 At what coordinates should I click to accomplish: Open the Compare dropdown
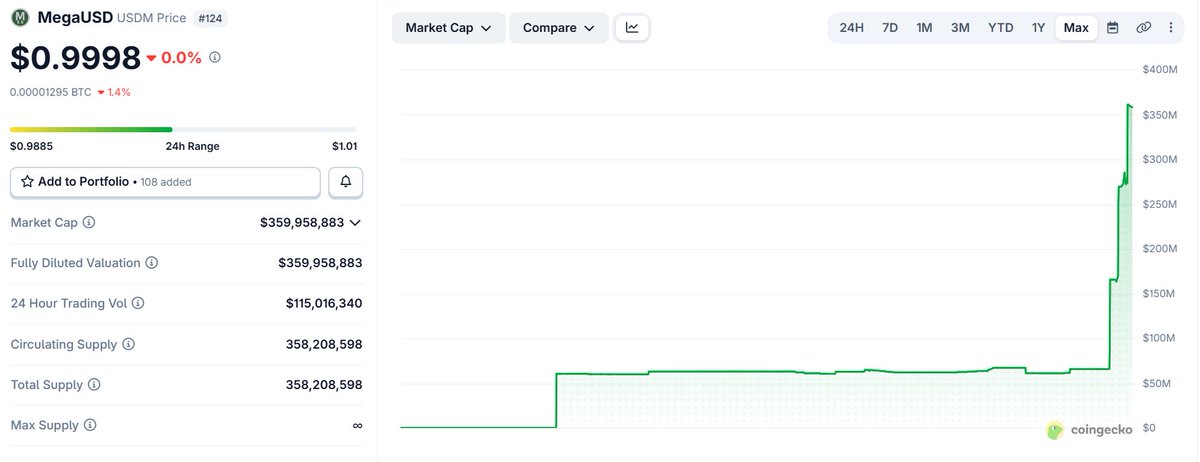click(x=559, y=28)
